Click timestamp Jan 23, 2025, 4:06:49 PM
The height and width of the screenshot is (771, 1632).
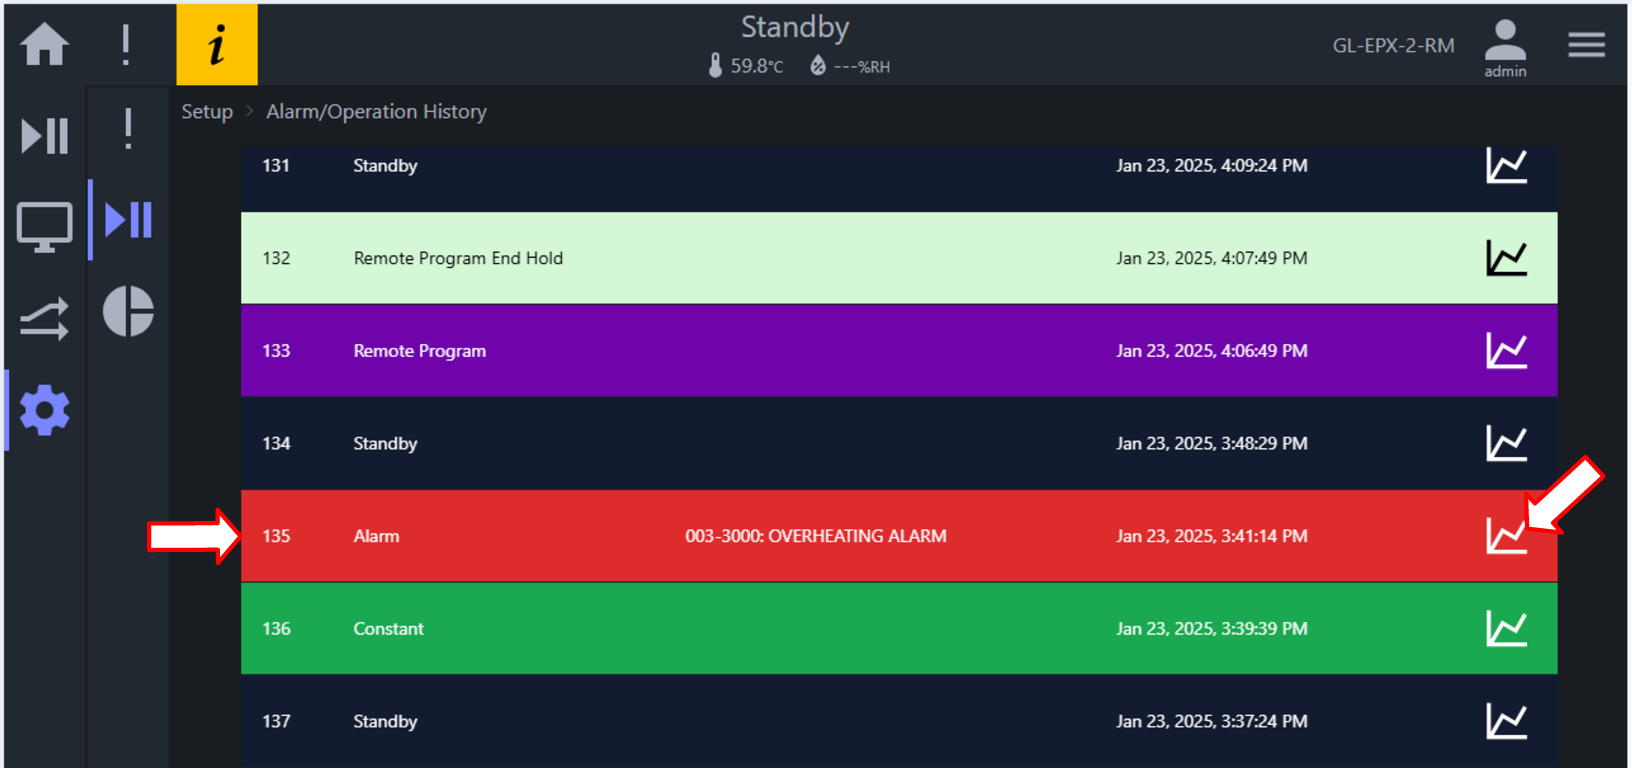[1212, 351]
